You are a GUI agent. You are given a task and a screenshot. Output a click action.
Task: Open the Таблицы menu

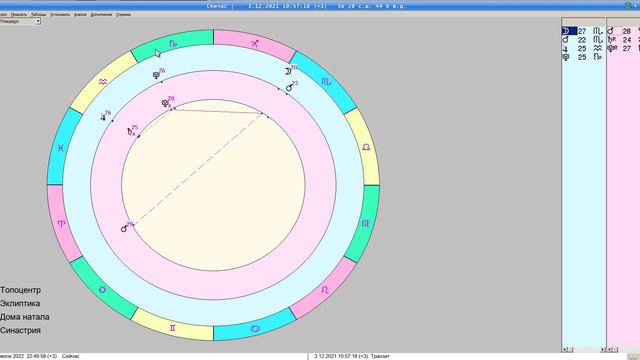(x=39, y=14)
